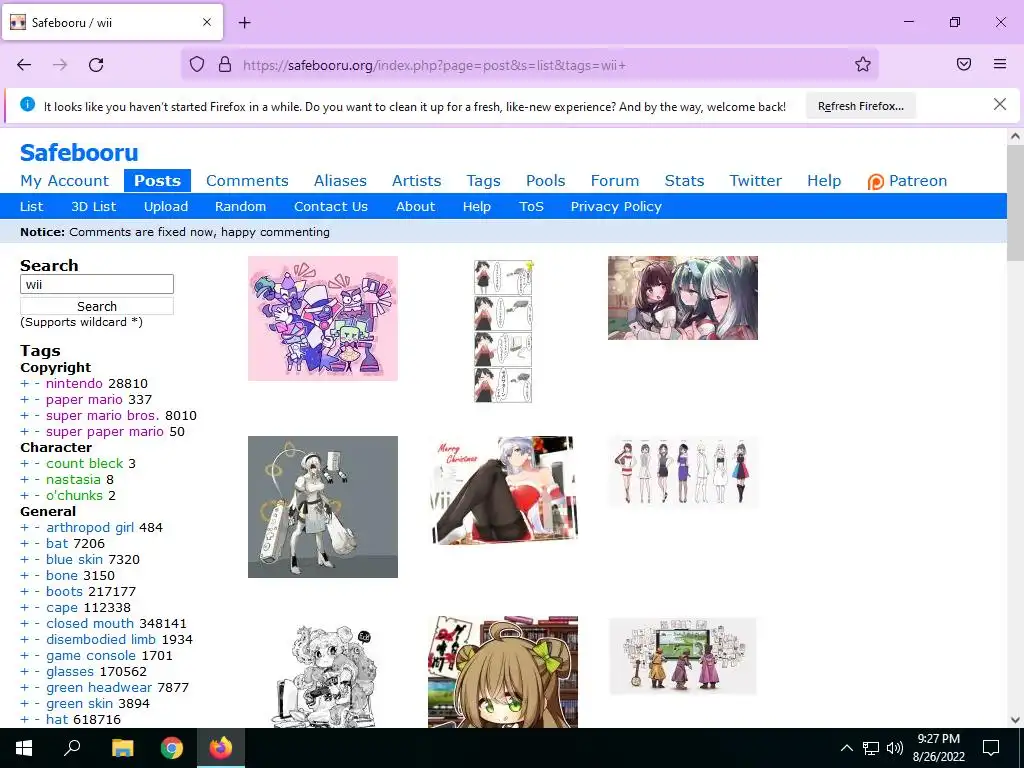Launch Google Chrome from taskbar

click(x=172, y=748)
